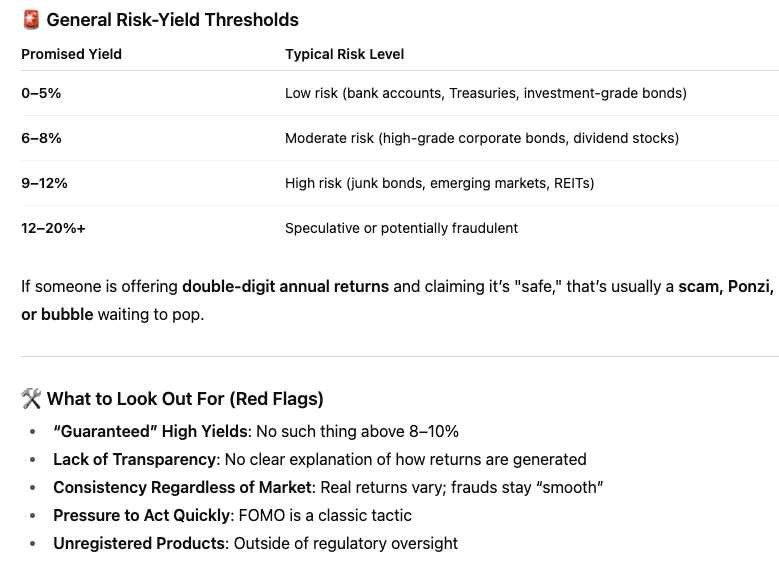
Task: Click the bold double-digit annual returns phrase
Action: coord(285,286)
